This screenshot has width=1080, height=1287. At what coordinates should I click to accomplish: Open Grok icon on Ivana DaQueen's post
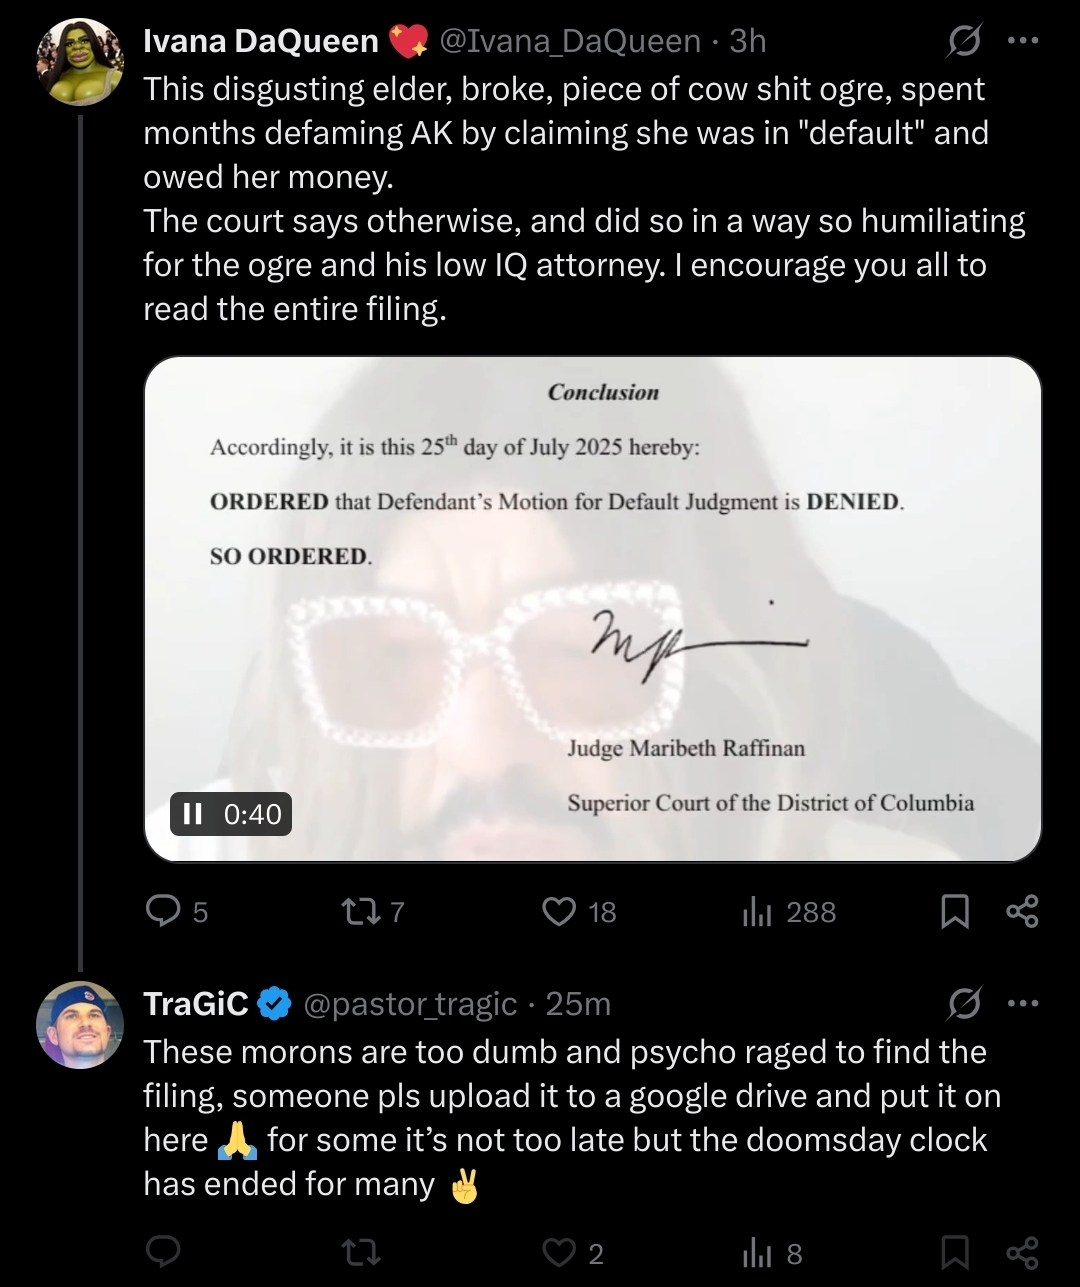964,42
